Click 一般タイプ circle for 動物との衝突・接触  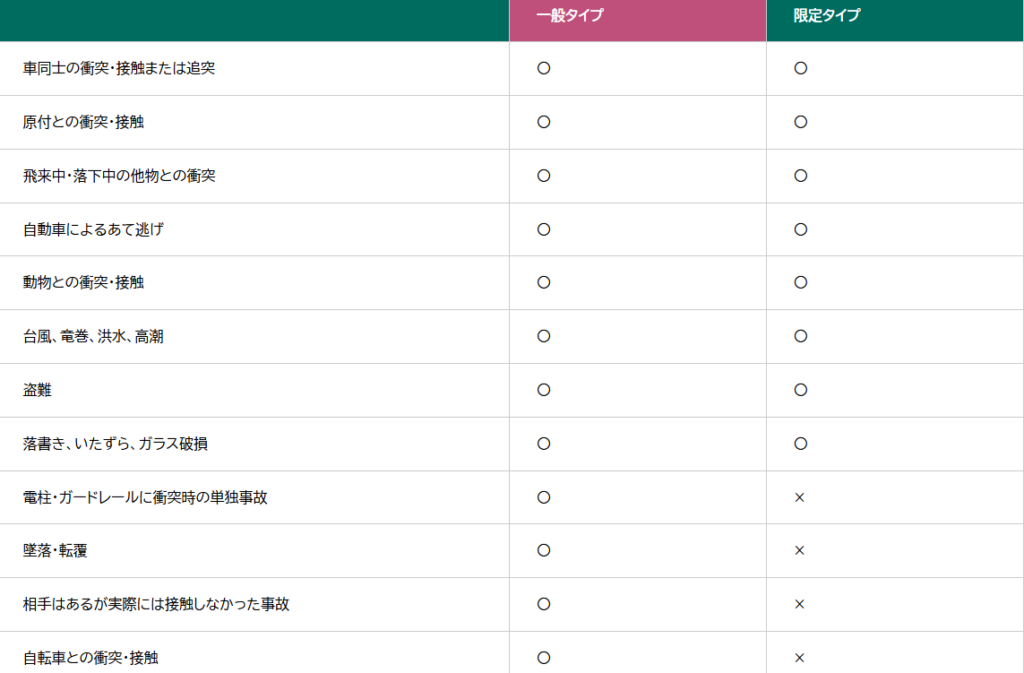pyautogui.click(x=544, y=283)
